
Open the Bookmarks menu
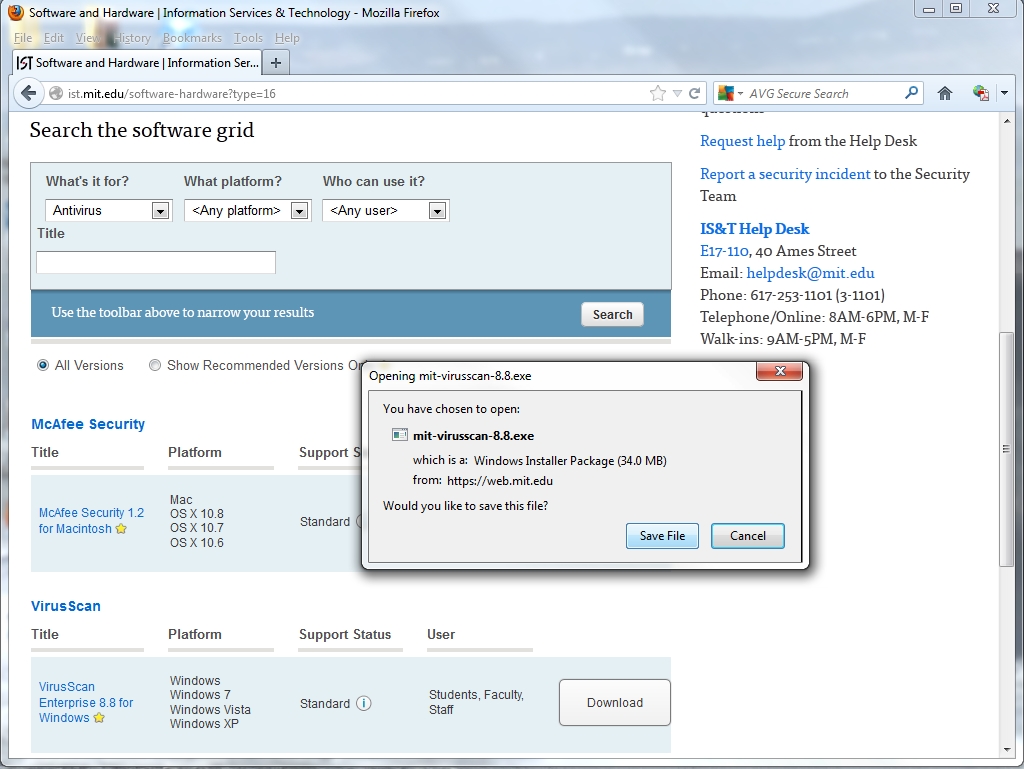(x=192, y=38)
